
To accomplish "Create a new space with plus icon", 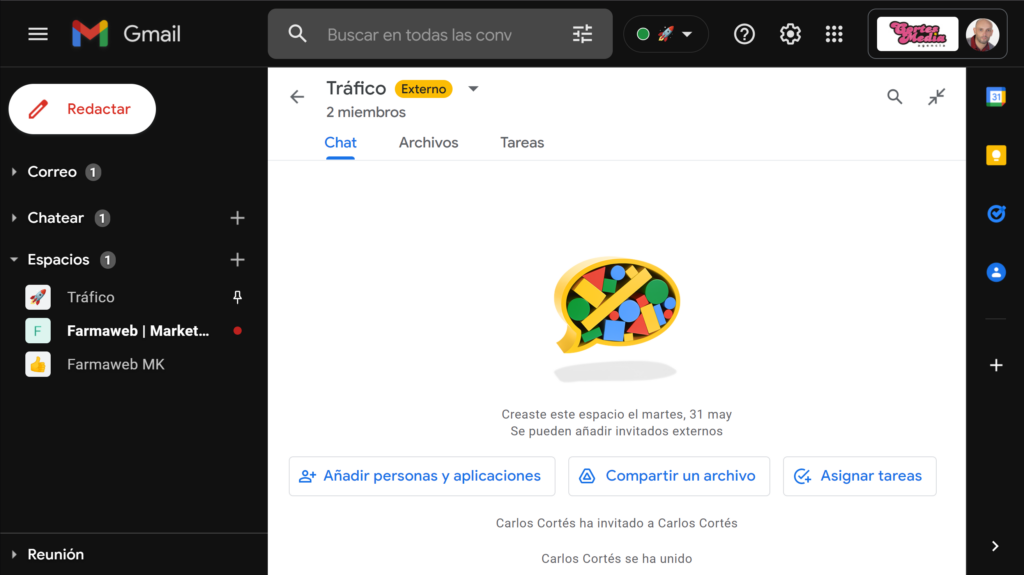I will (x=238, y=259).
